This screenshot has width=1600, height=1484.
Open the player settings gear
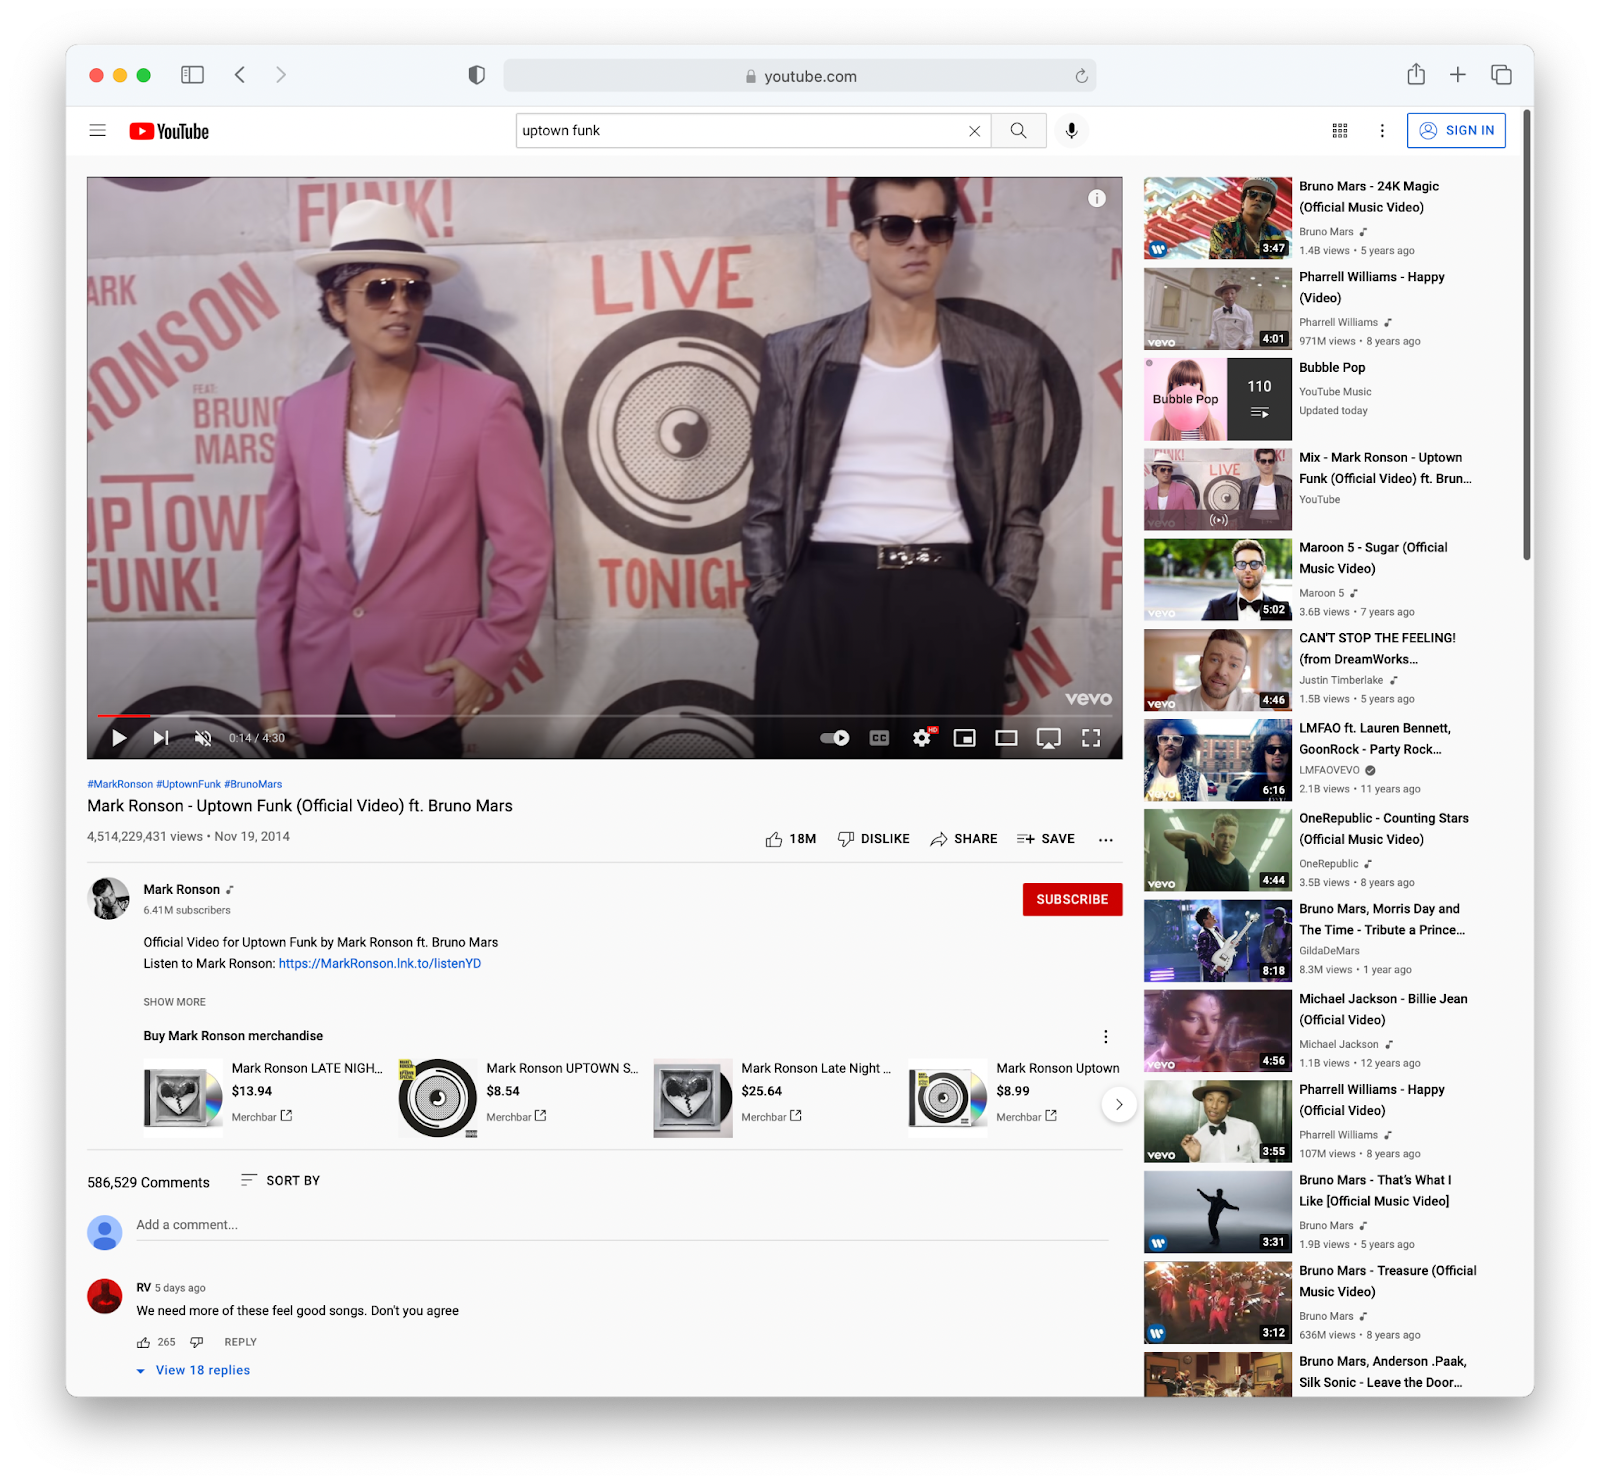(922, 738)
